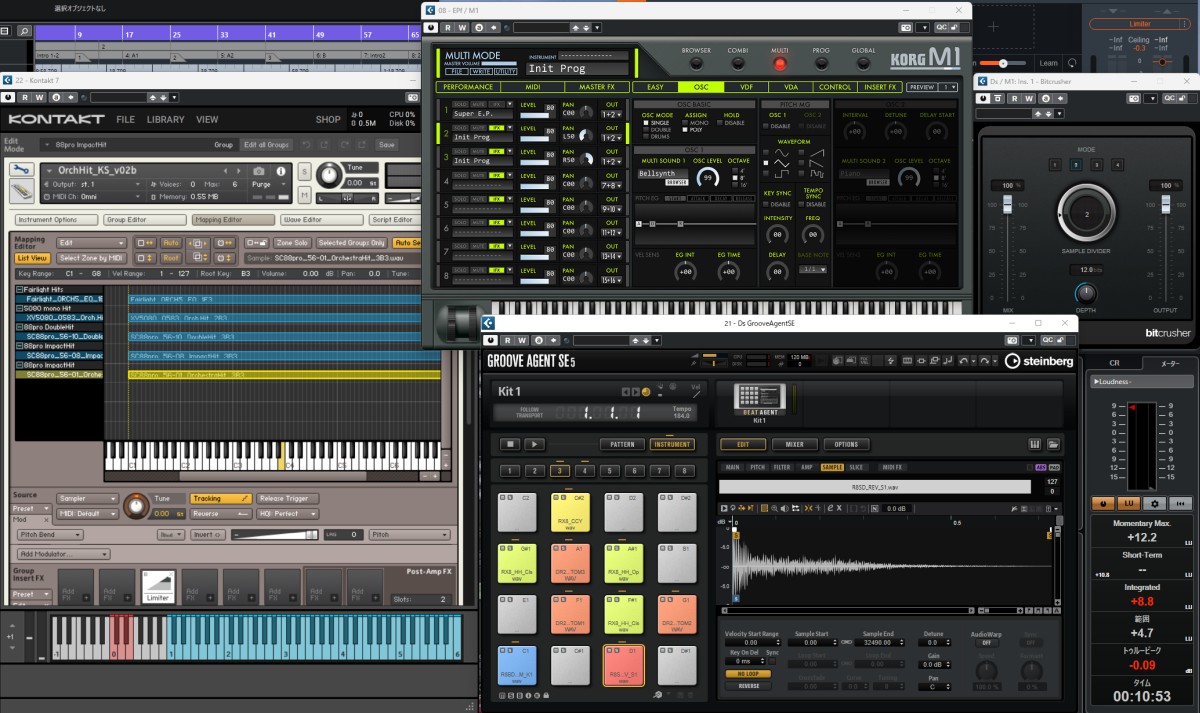Image resolution: width=1200 pixels, height=713 pixels.
Task: Enable Read automation in Kontakt window
Action: [23, 98]
